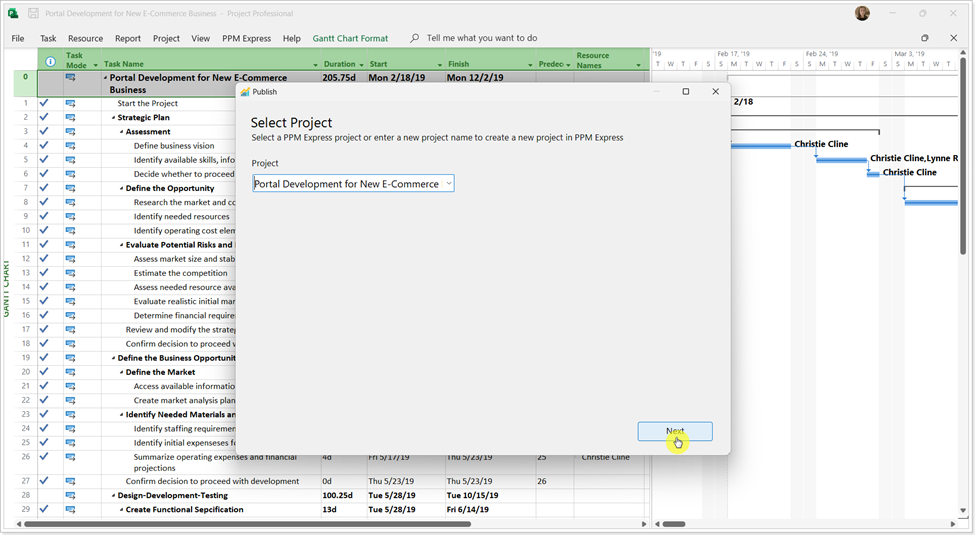Collapse the Strategic Plan summary task
Image resolution: width=975 pixels, height=535 pixels.
[113, 118]
